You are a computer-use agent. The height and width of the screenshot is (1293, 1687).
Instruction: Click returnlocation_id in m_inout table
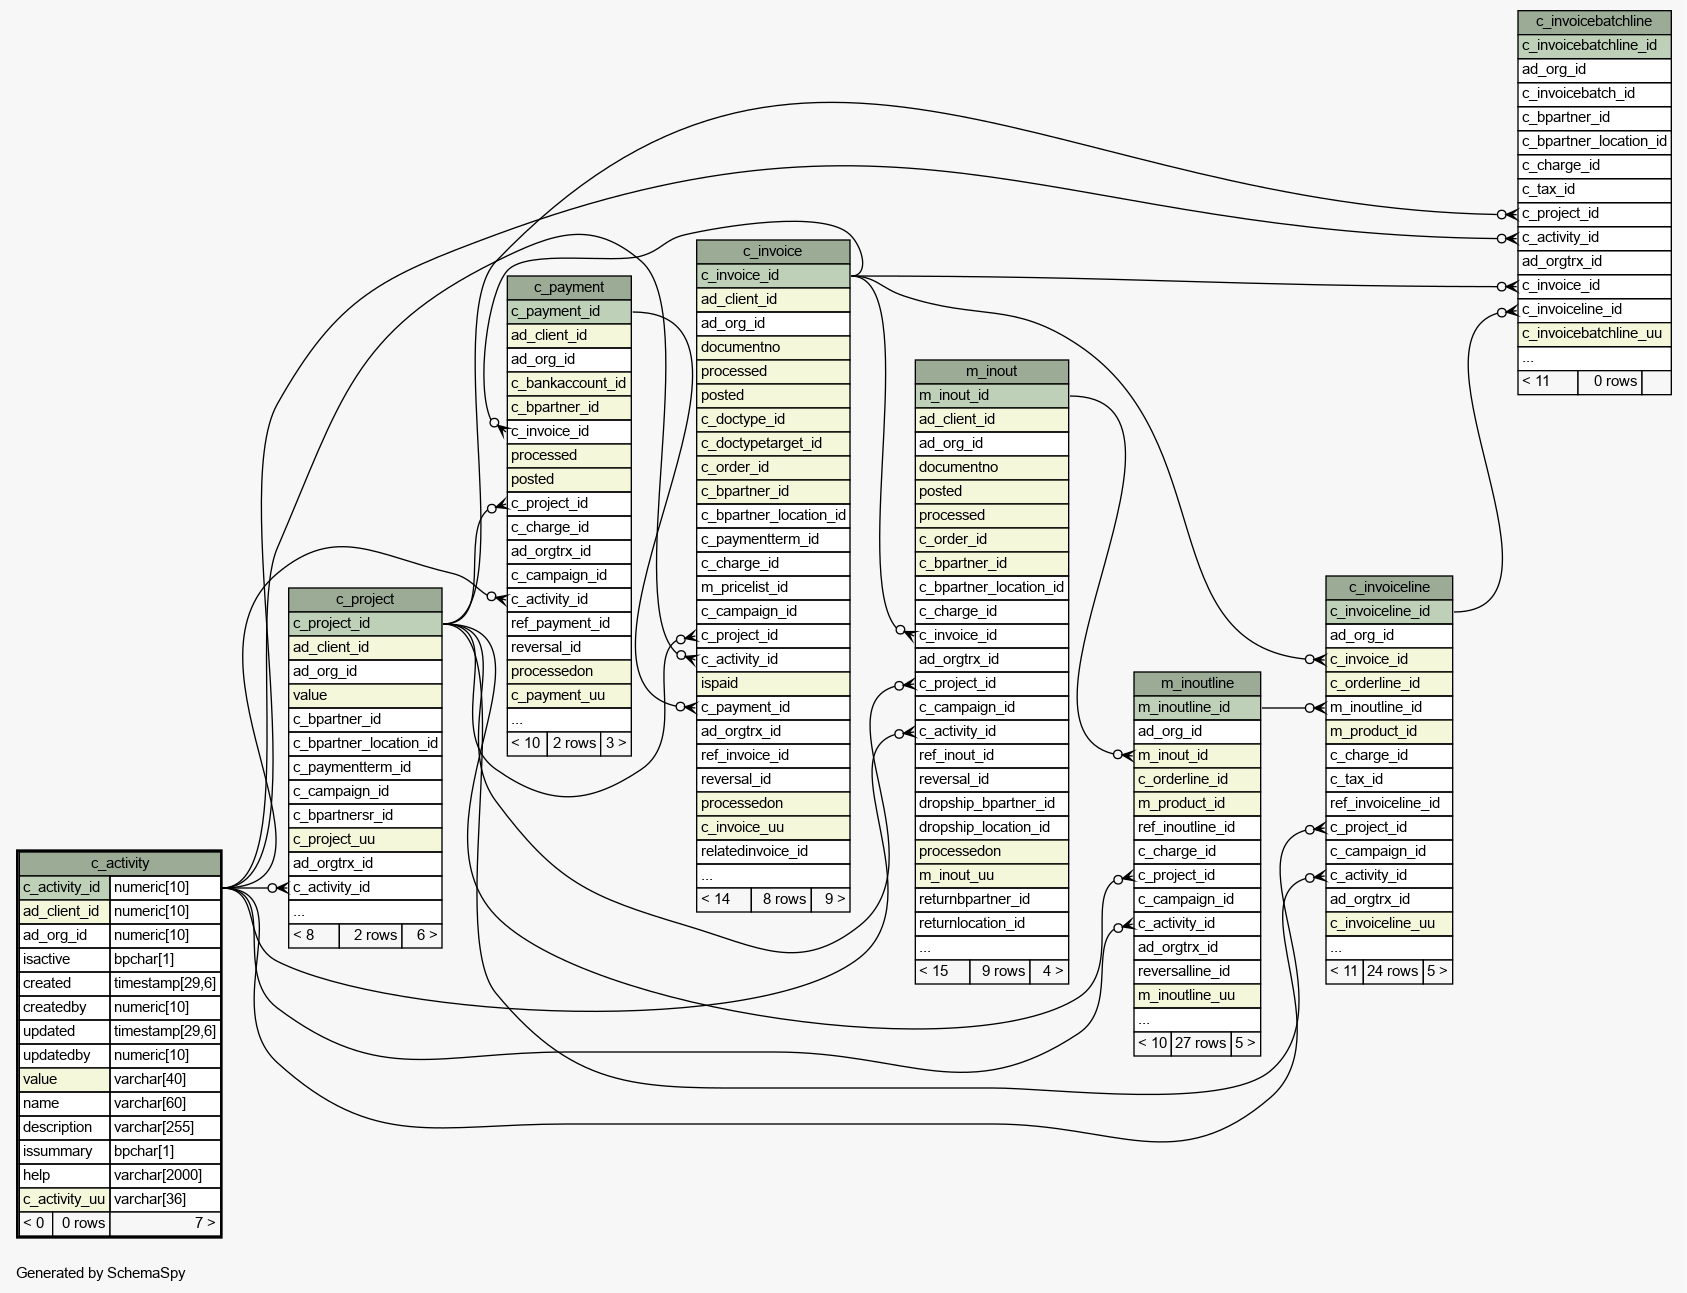coord(992,923)
